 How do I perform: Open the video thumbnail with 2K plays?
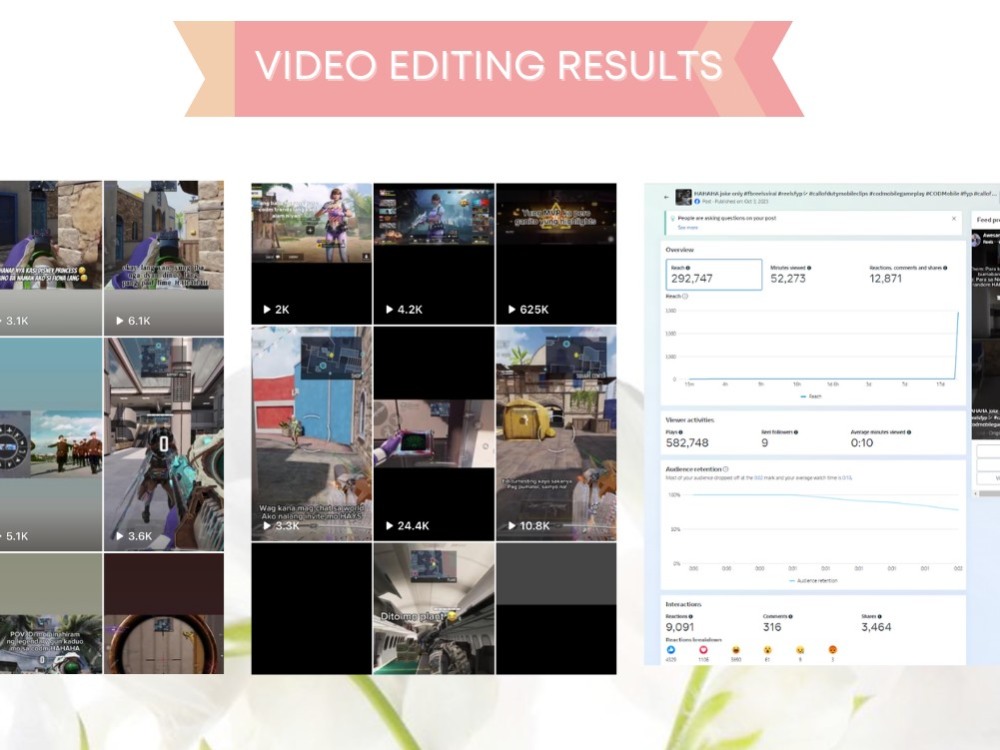pyautogui.click(x=311, y=254)
